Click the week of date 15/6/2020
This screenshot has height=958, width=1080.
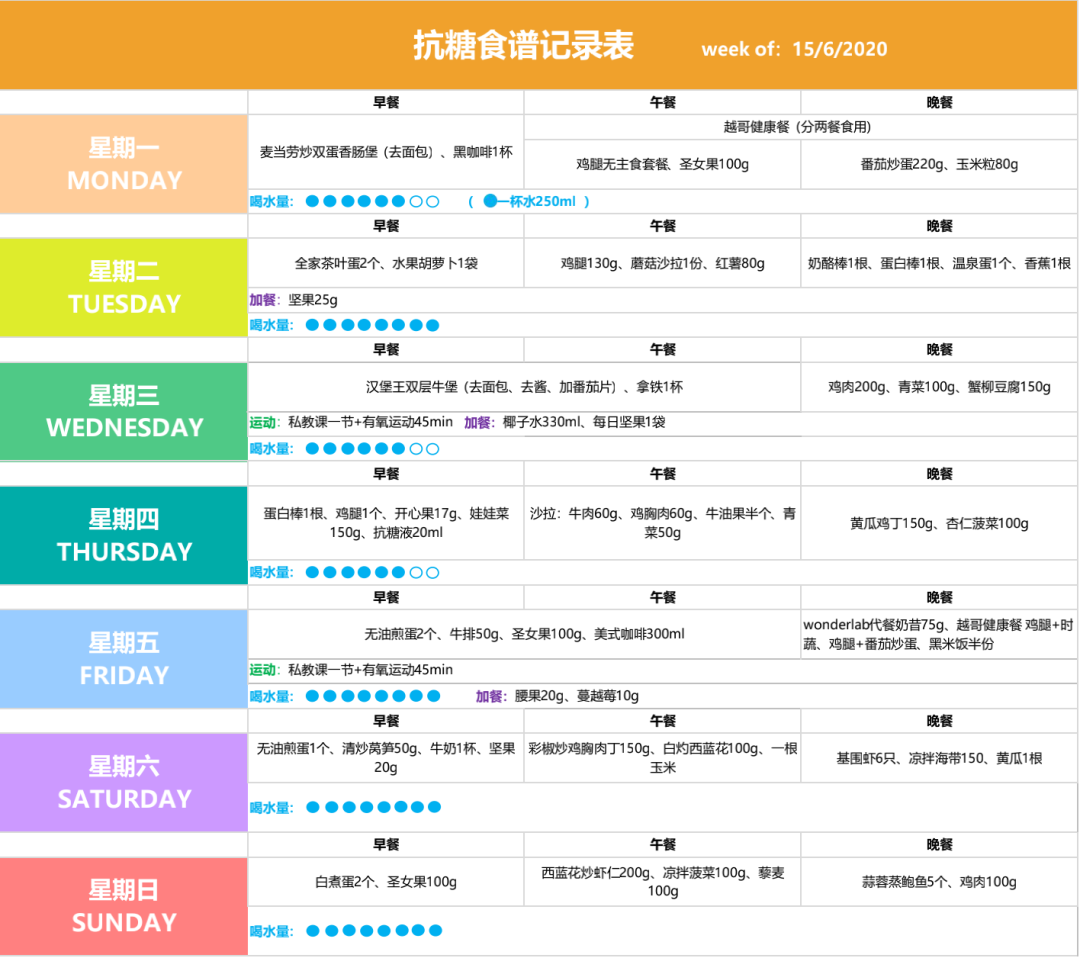click(x=839, y=49)
